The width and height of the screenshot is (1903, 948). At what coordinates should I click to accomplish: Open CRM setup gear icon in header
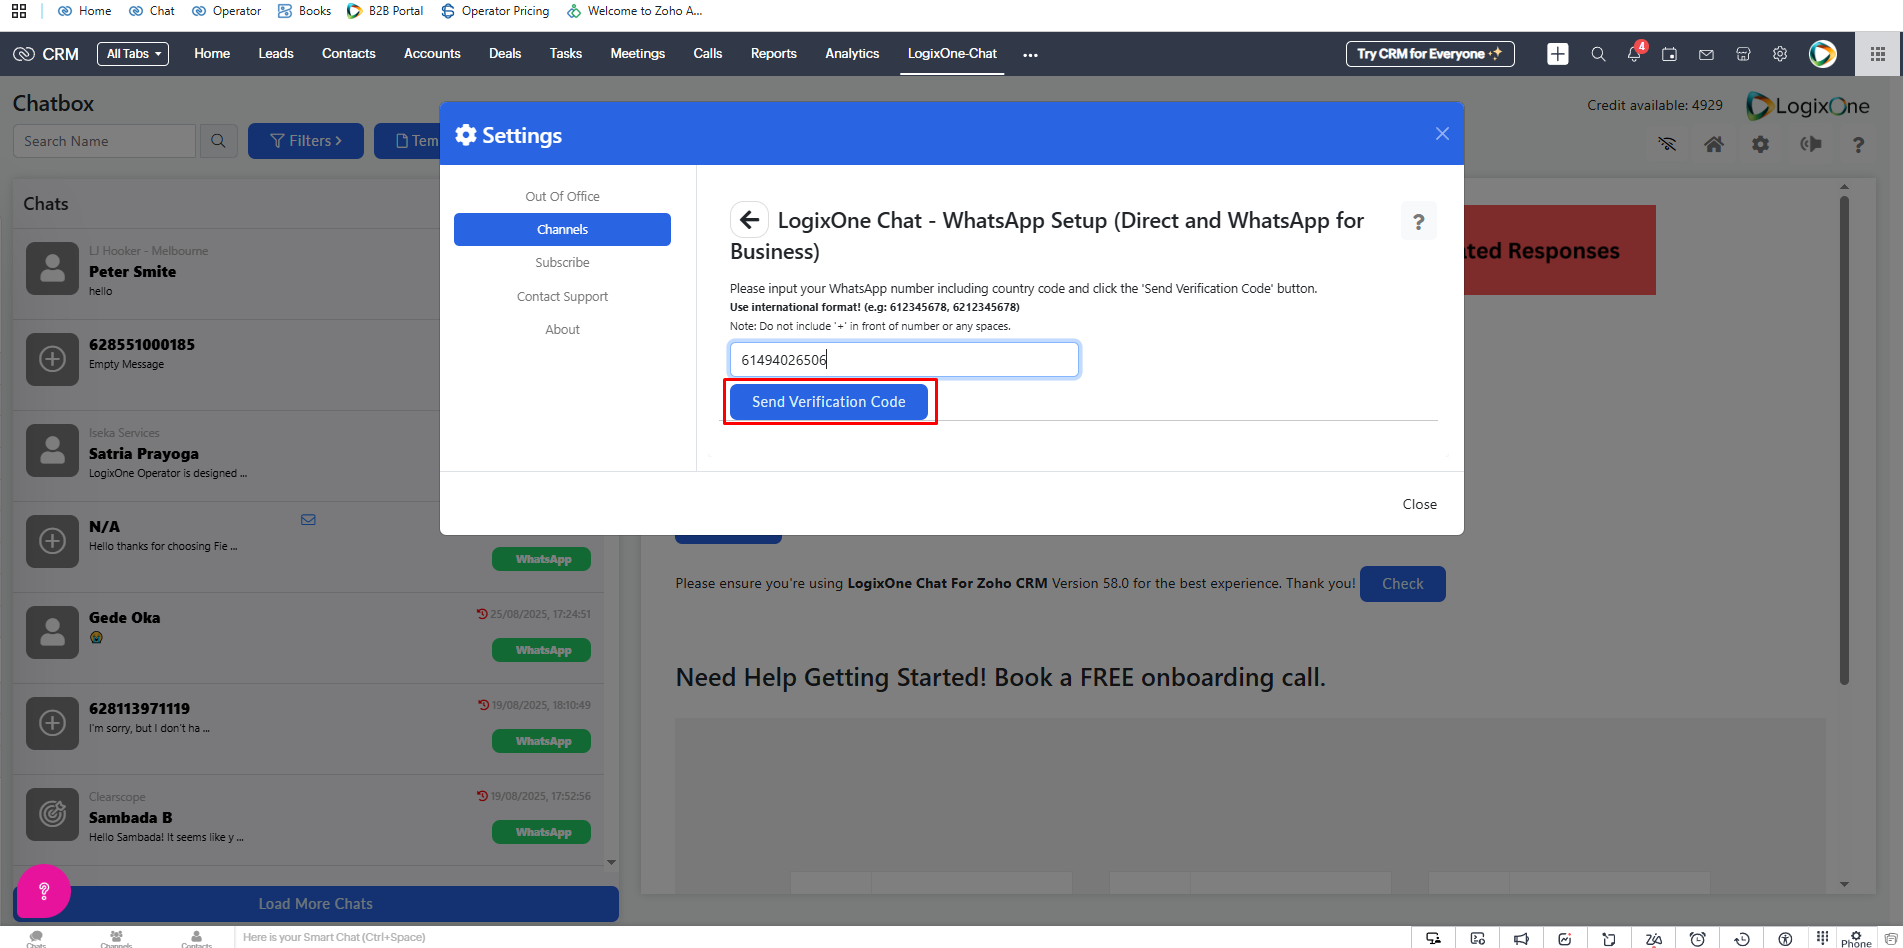click(x=1780, y=54)
